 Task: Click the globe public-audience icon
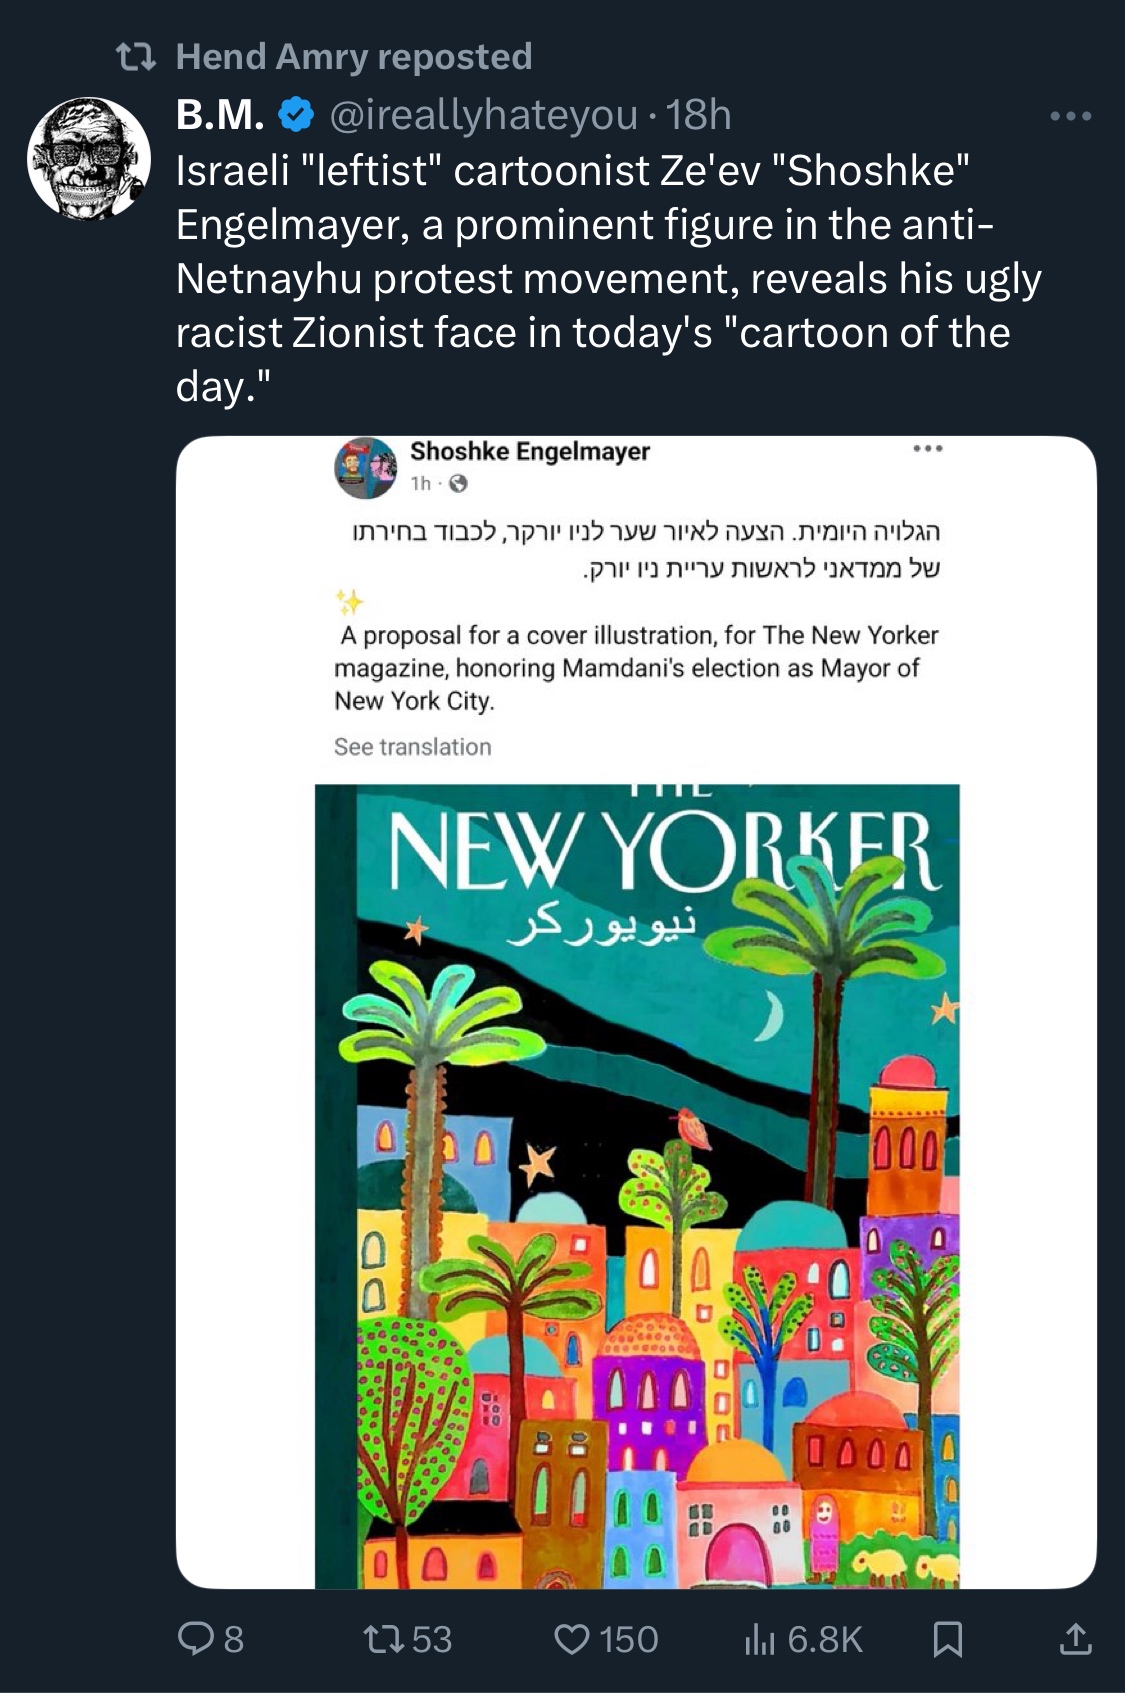click(x=458, y=484)
